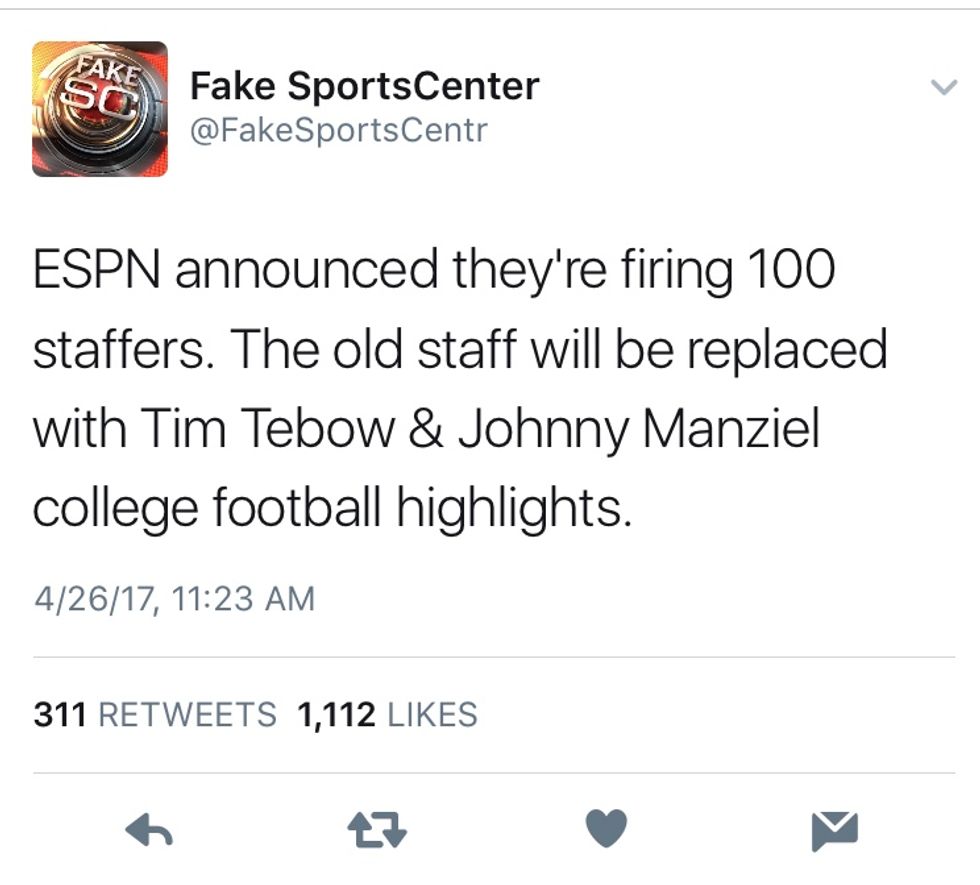Click the 4/26/17, 11:23 AM timestamp
This screenshot has width=980, height=885.
(174, 598)
